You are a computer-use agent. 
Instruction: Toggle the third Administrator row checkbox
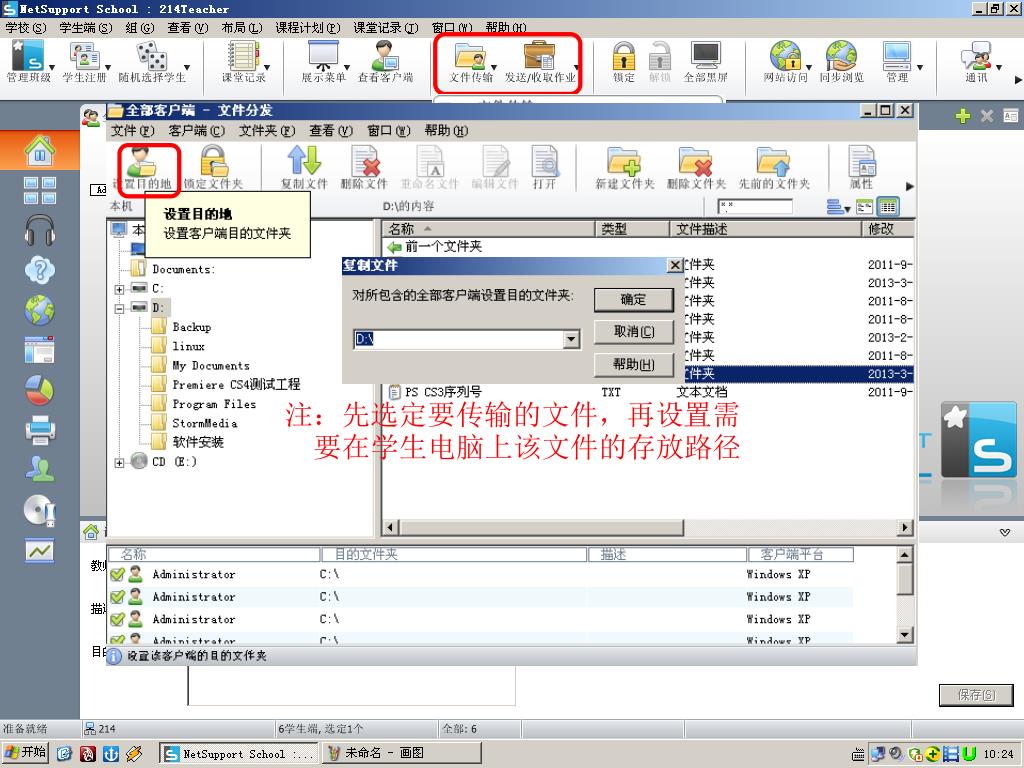coord(118,619)
